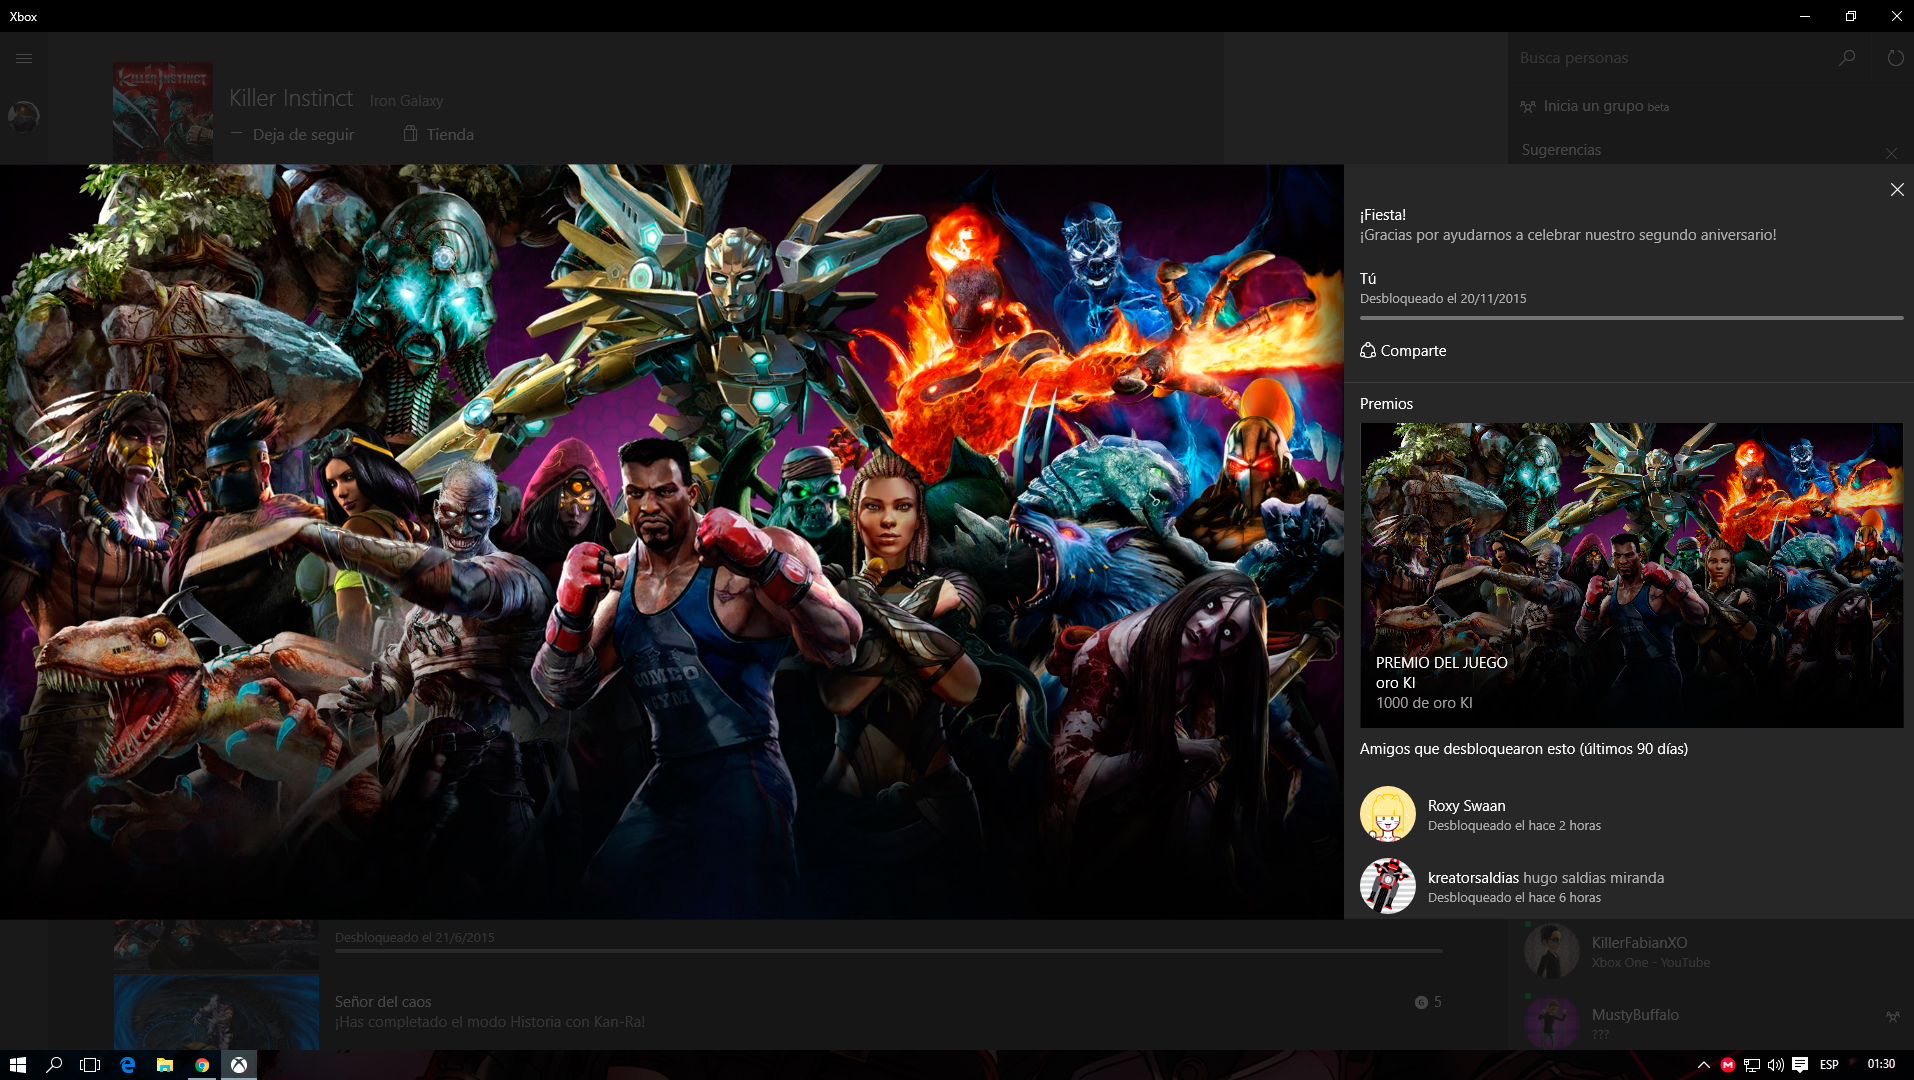Viewport: 1914px width, 1080px height.
Task: Open the Action Center notifications icon
Action: tap(1800, 1065)
